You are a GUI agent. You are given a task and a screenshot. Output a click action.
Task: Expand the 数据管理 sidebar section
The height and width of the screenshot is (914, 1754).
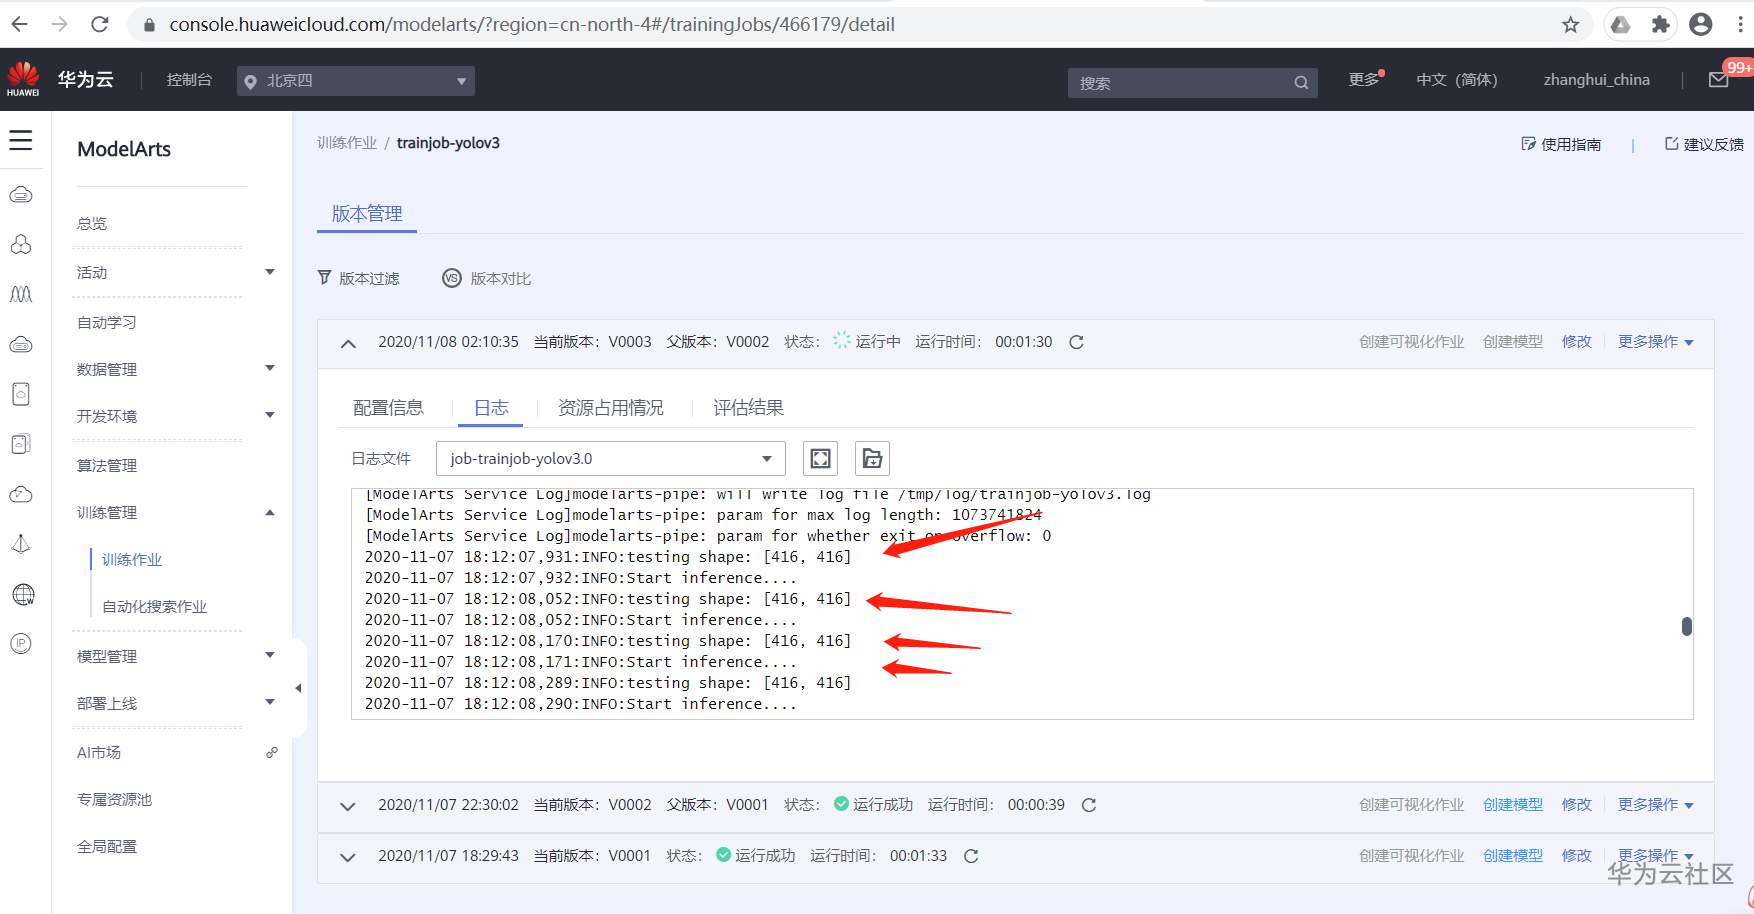click(x=270, y=368)
